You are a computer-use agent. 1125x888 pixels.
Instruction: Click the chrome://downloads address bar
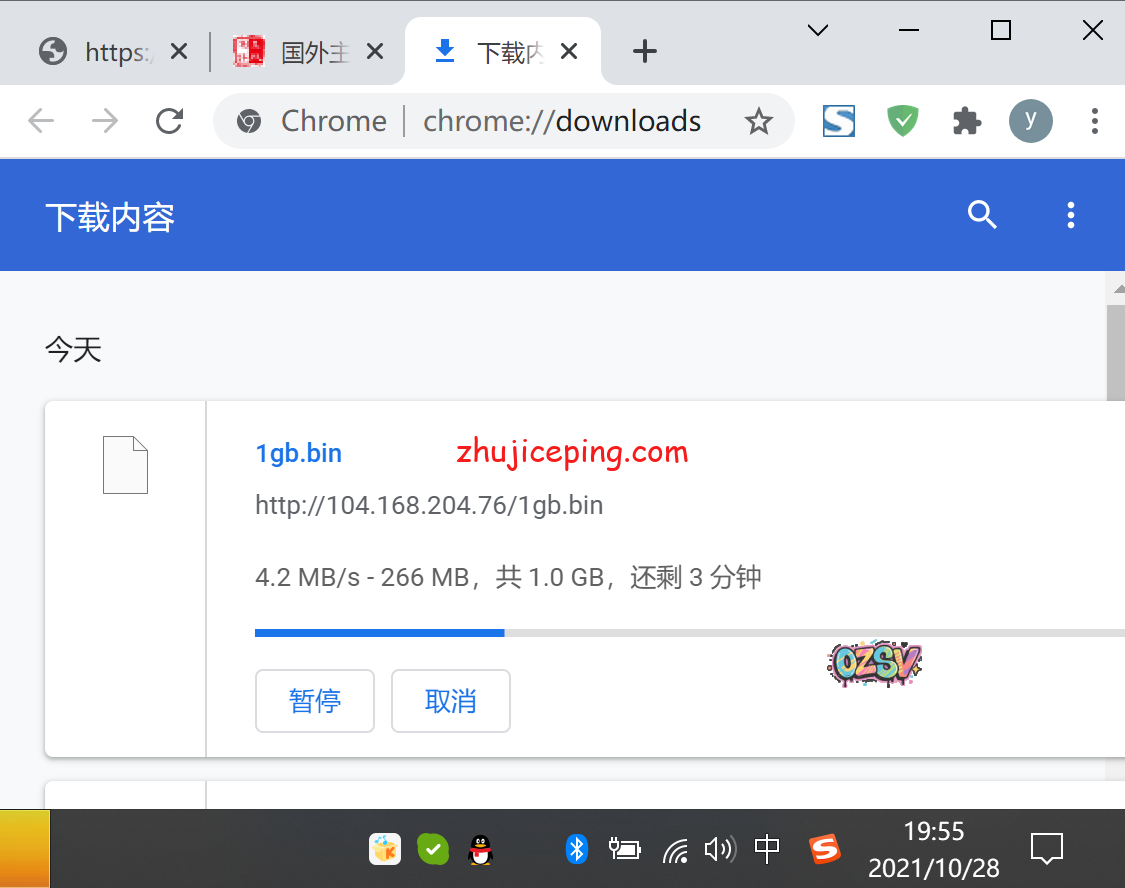pyautogui.click(x=560, y=122)
